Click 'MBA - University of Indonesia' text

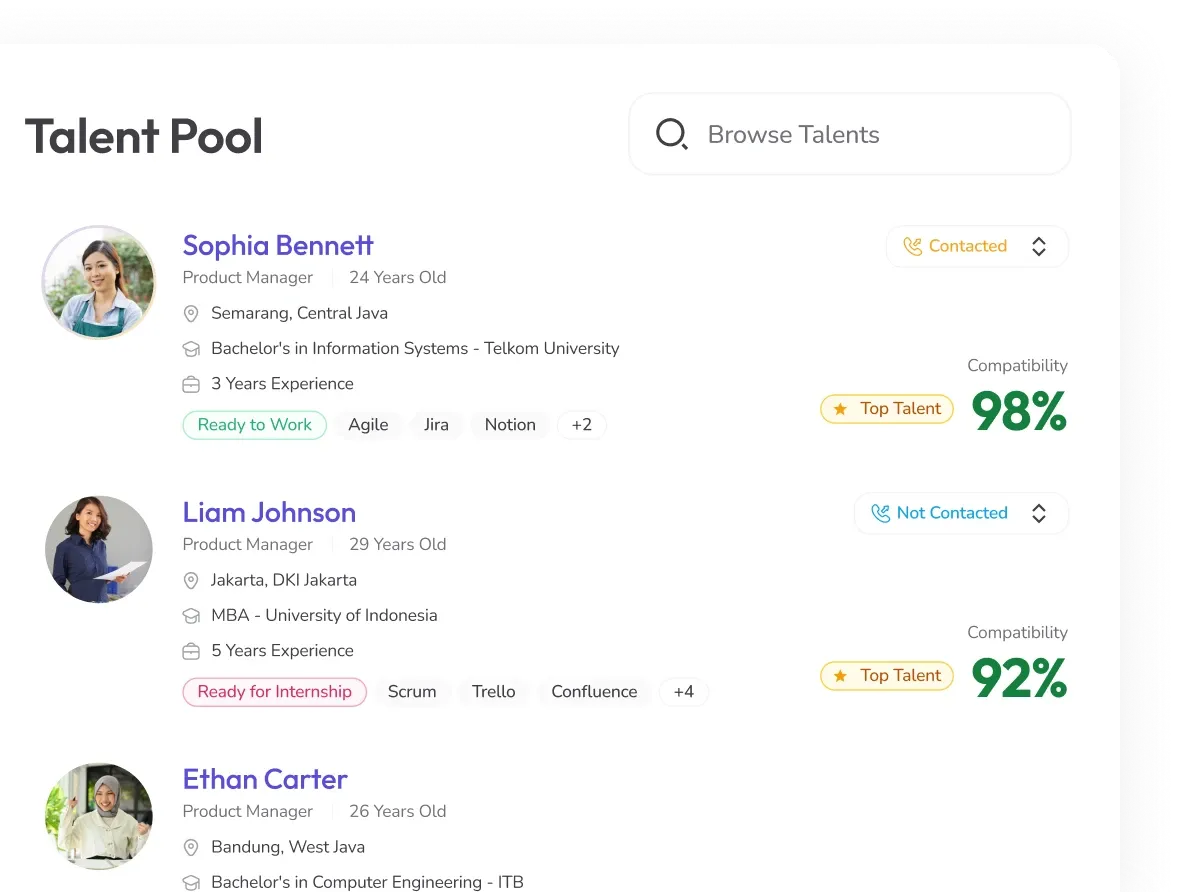(x=324, y=615)
